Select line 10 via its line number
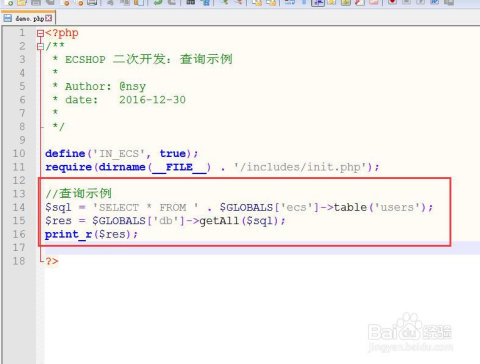The height and width of the screenshot is (364, 480). pos(19,154)
